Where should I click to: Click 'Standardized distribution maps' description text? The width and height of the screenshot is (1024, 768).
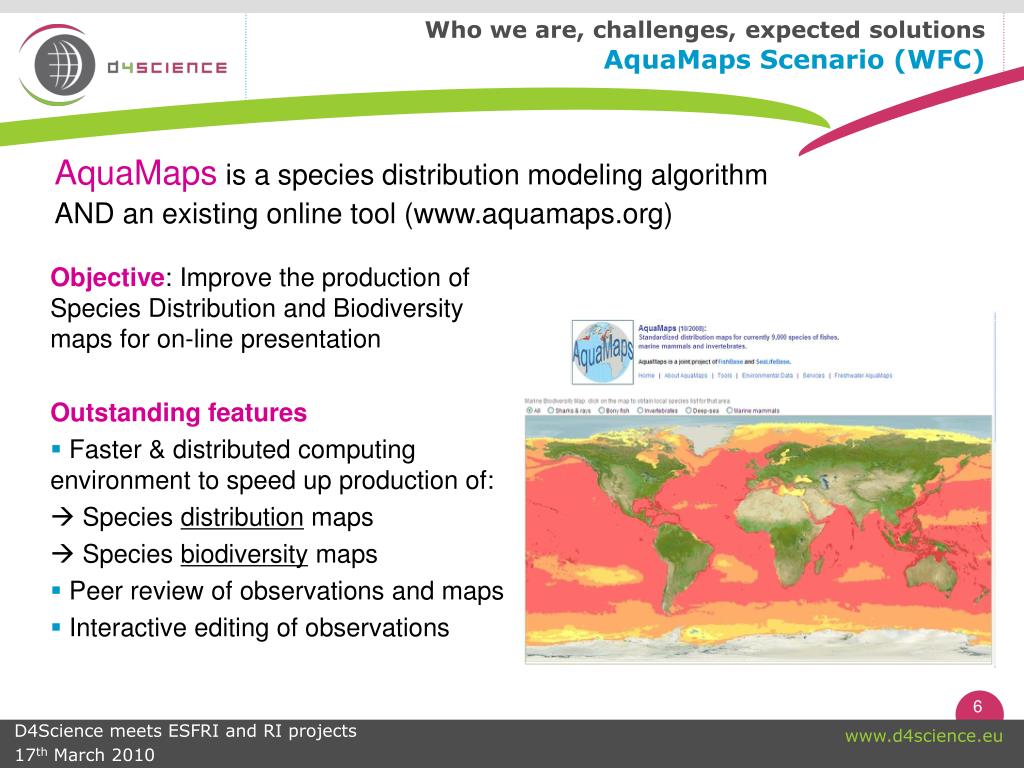[738, 342]
